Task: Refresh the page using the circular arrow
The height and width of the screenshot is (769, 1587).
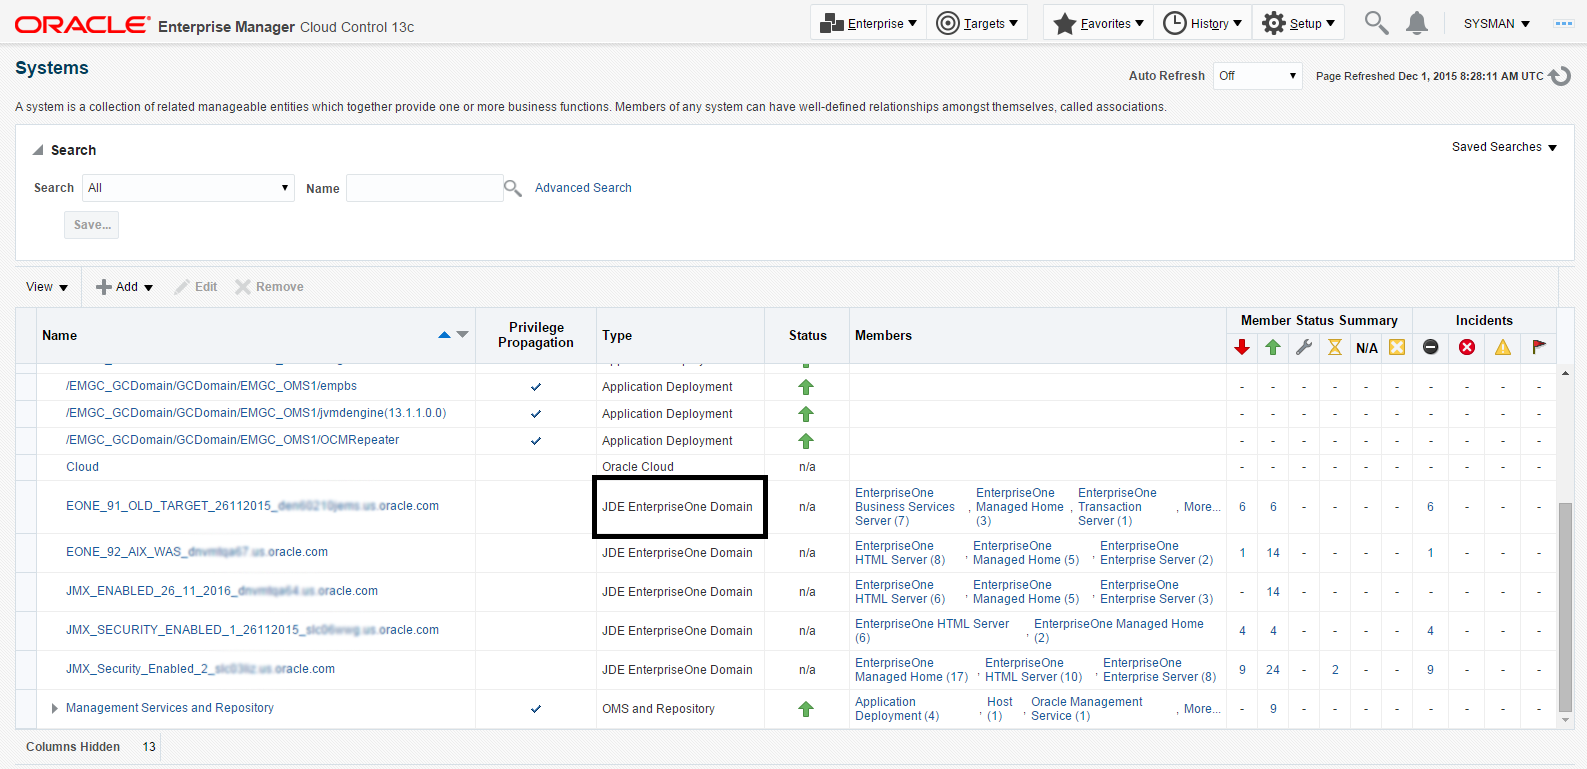Action: [x=1560, y=76]
